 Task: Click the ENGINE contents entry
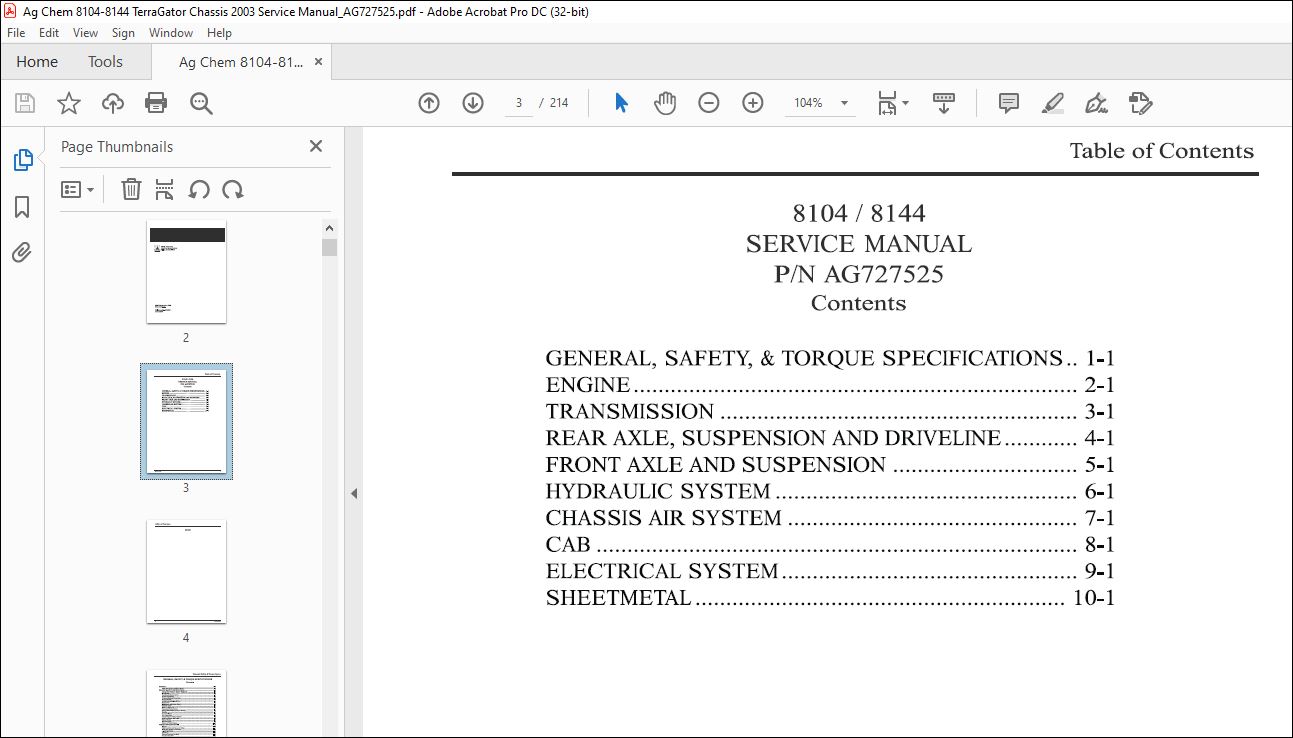coord(830,385)
